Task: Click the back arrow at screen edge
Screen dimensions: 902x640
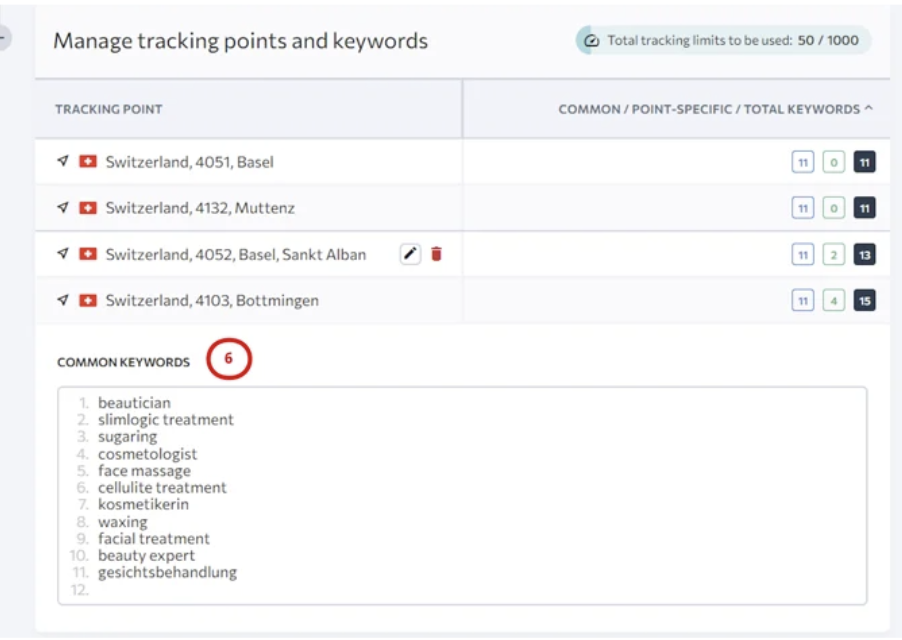Action: (5, 35)
